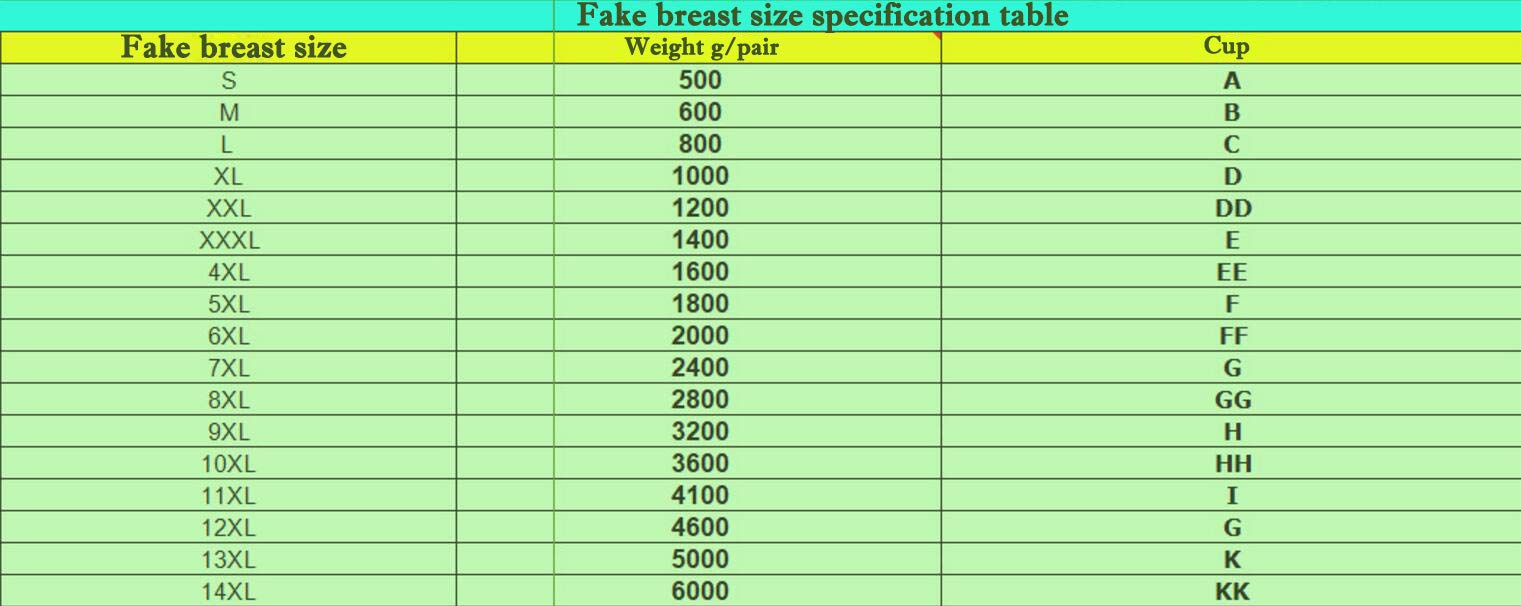This screenshot has height=606, width=1521.
Task: Select the "XXXL" size cell
Action: pos(228,241)
